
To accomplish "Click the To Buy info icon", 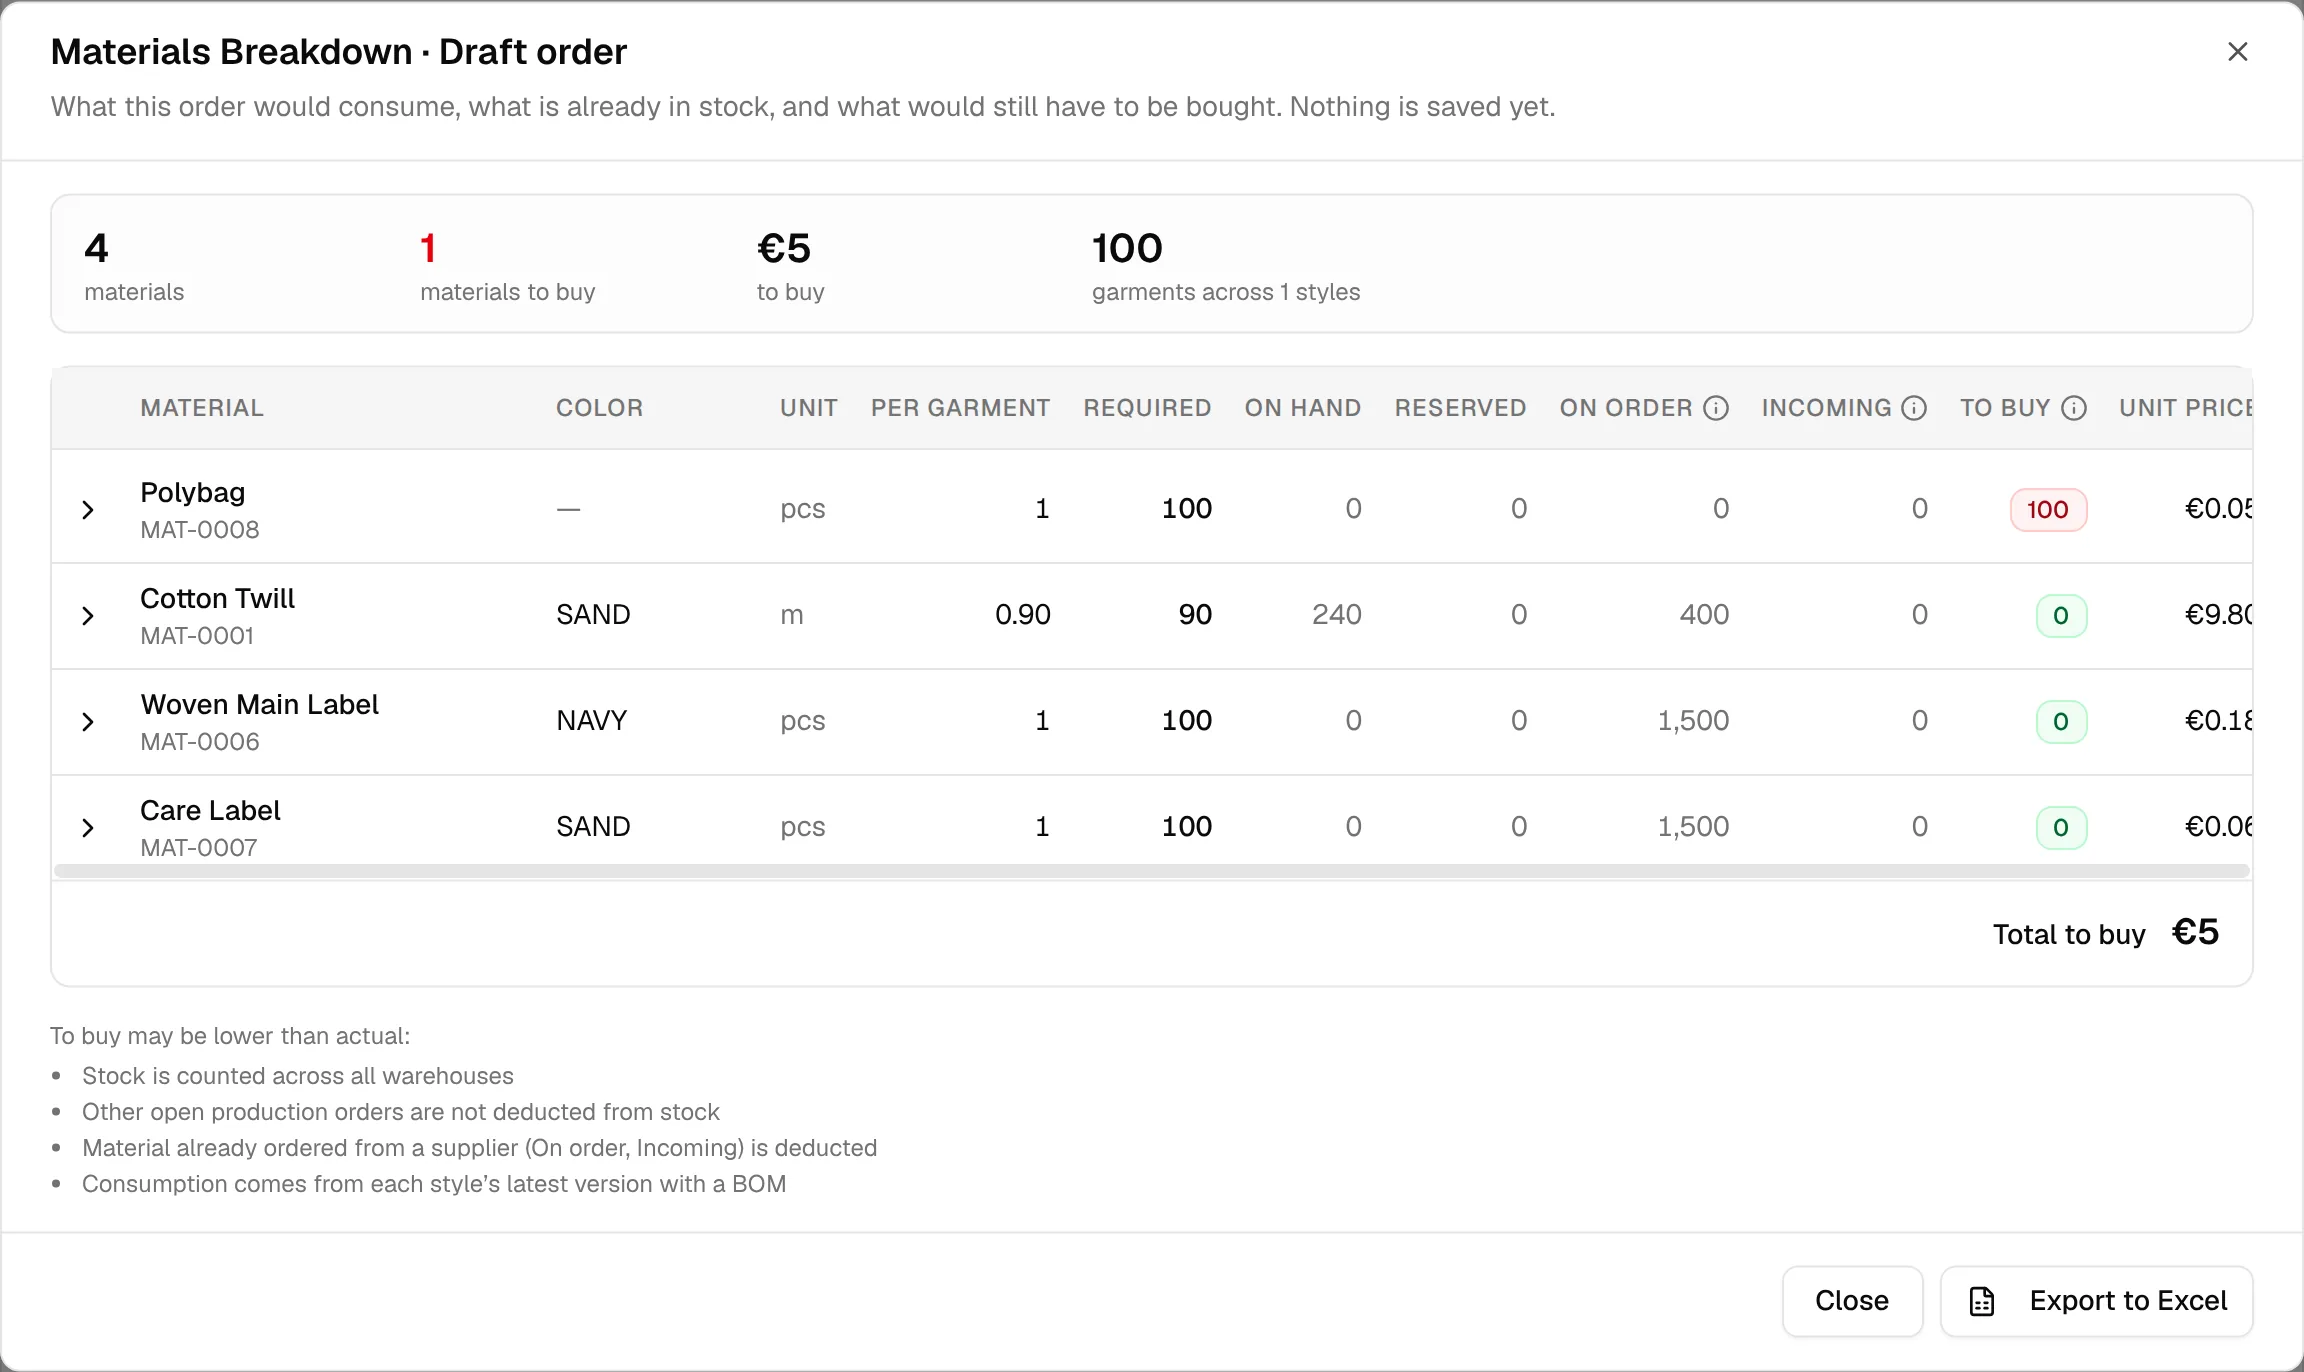I will pyautogui.click(x=2074, y=408).
